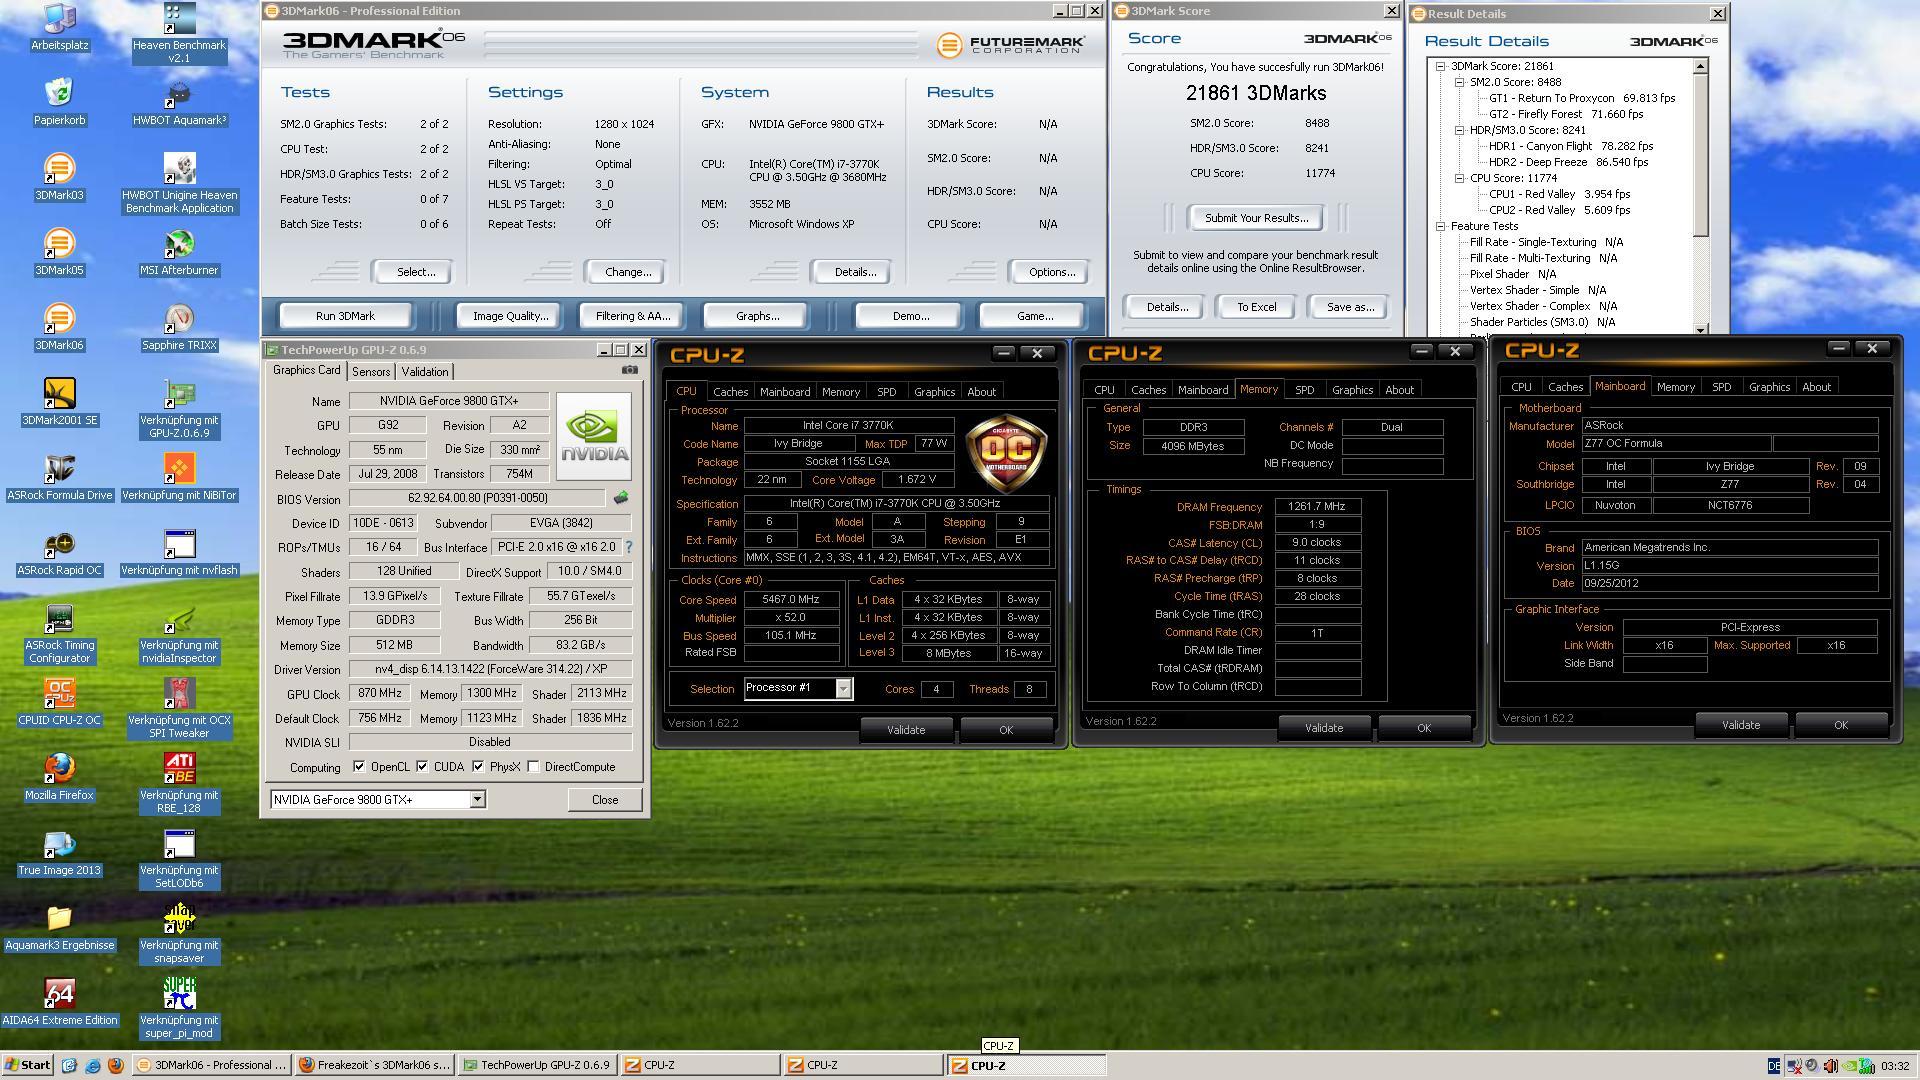Collapse the CPU Score tree node
1920x1080 pixels.
(x=1460, y=178)
